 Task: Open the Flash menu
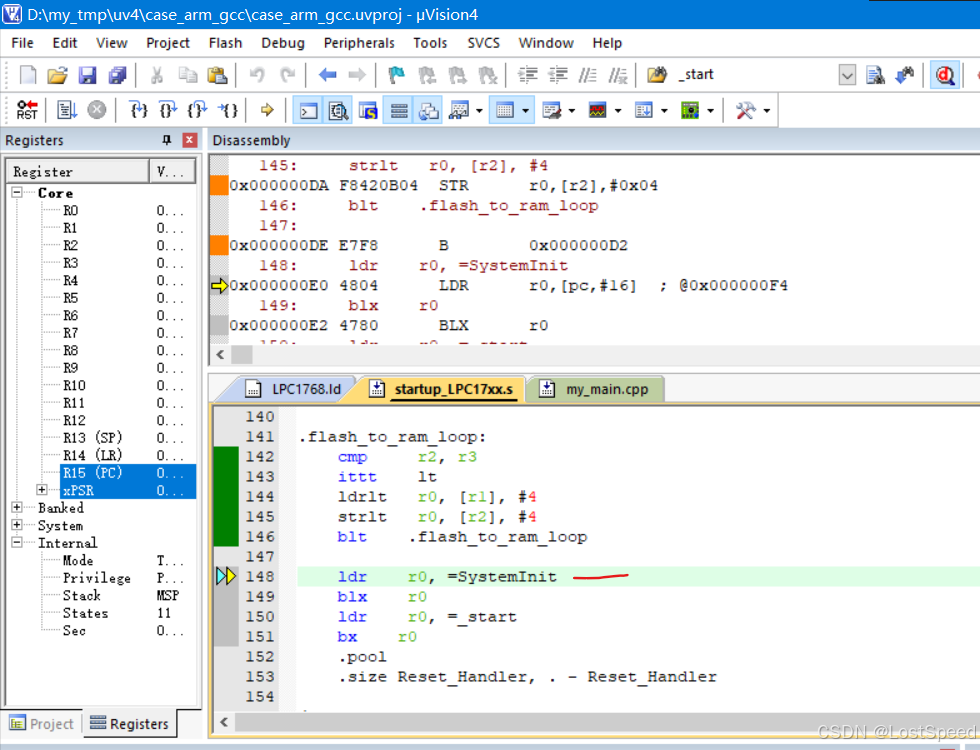[225, 43]
